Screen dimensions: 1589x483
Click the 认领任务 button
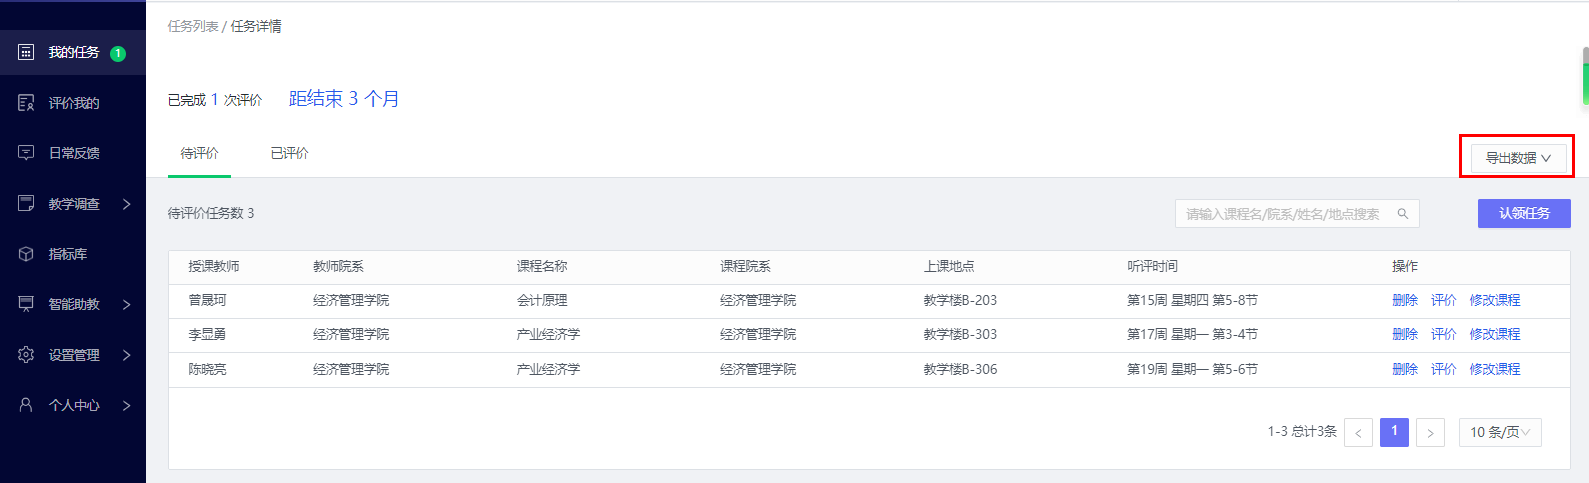click(1524, 213)
